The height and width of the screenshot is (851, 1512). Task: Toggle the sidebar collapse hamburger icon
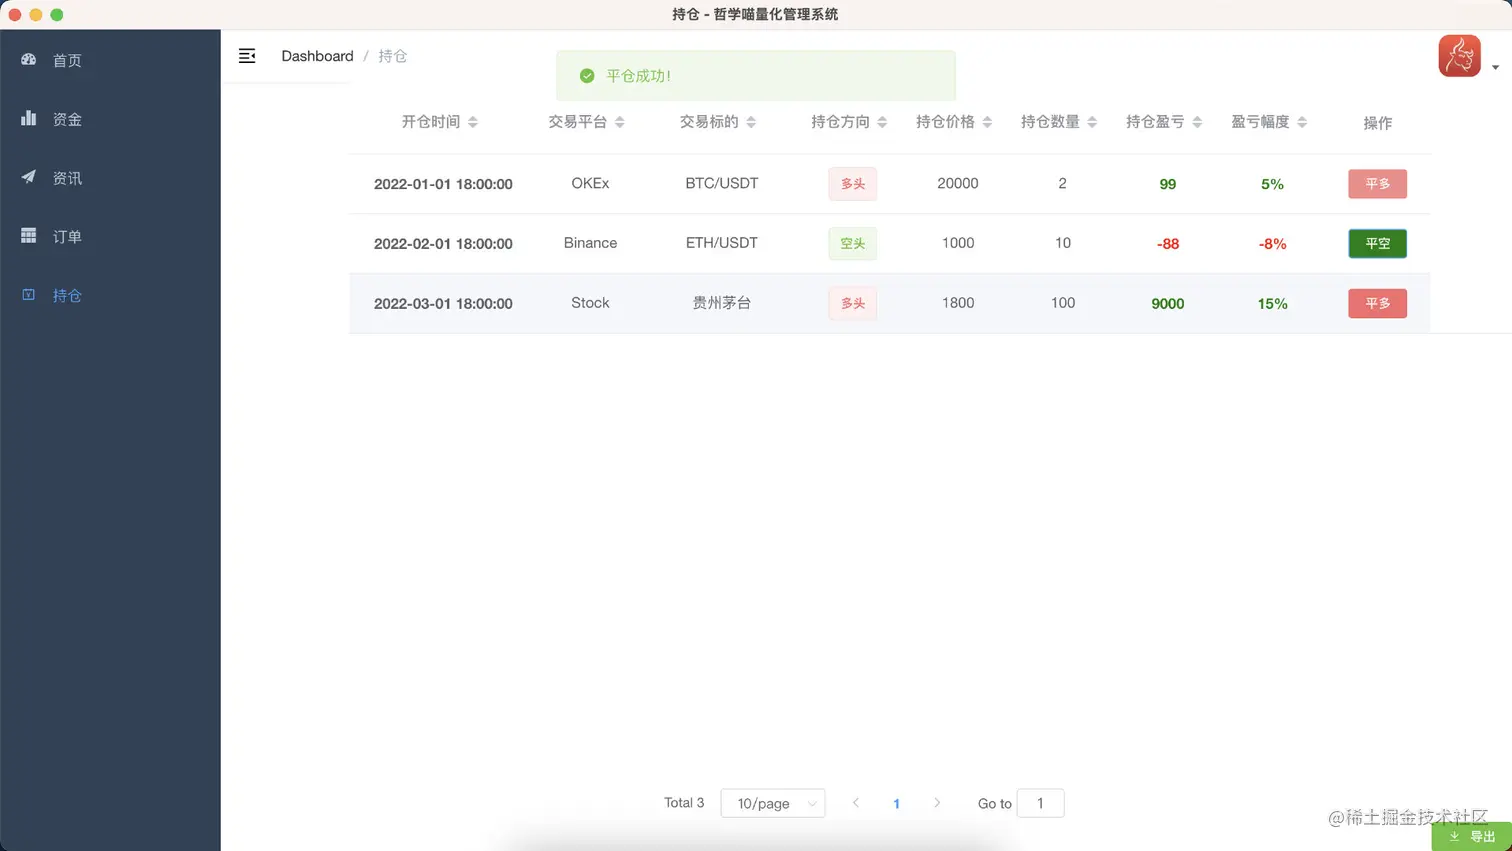tap(247, 56)
